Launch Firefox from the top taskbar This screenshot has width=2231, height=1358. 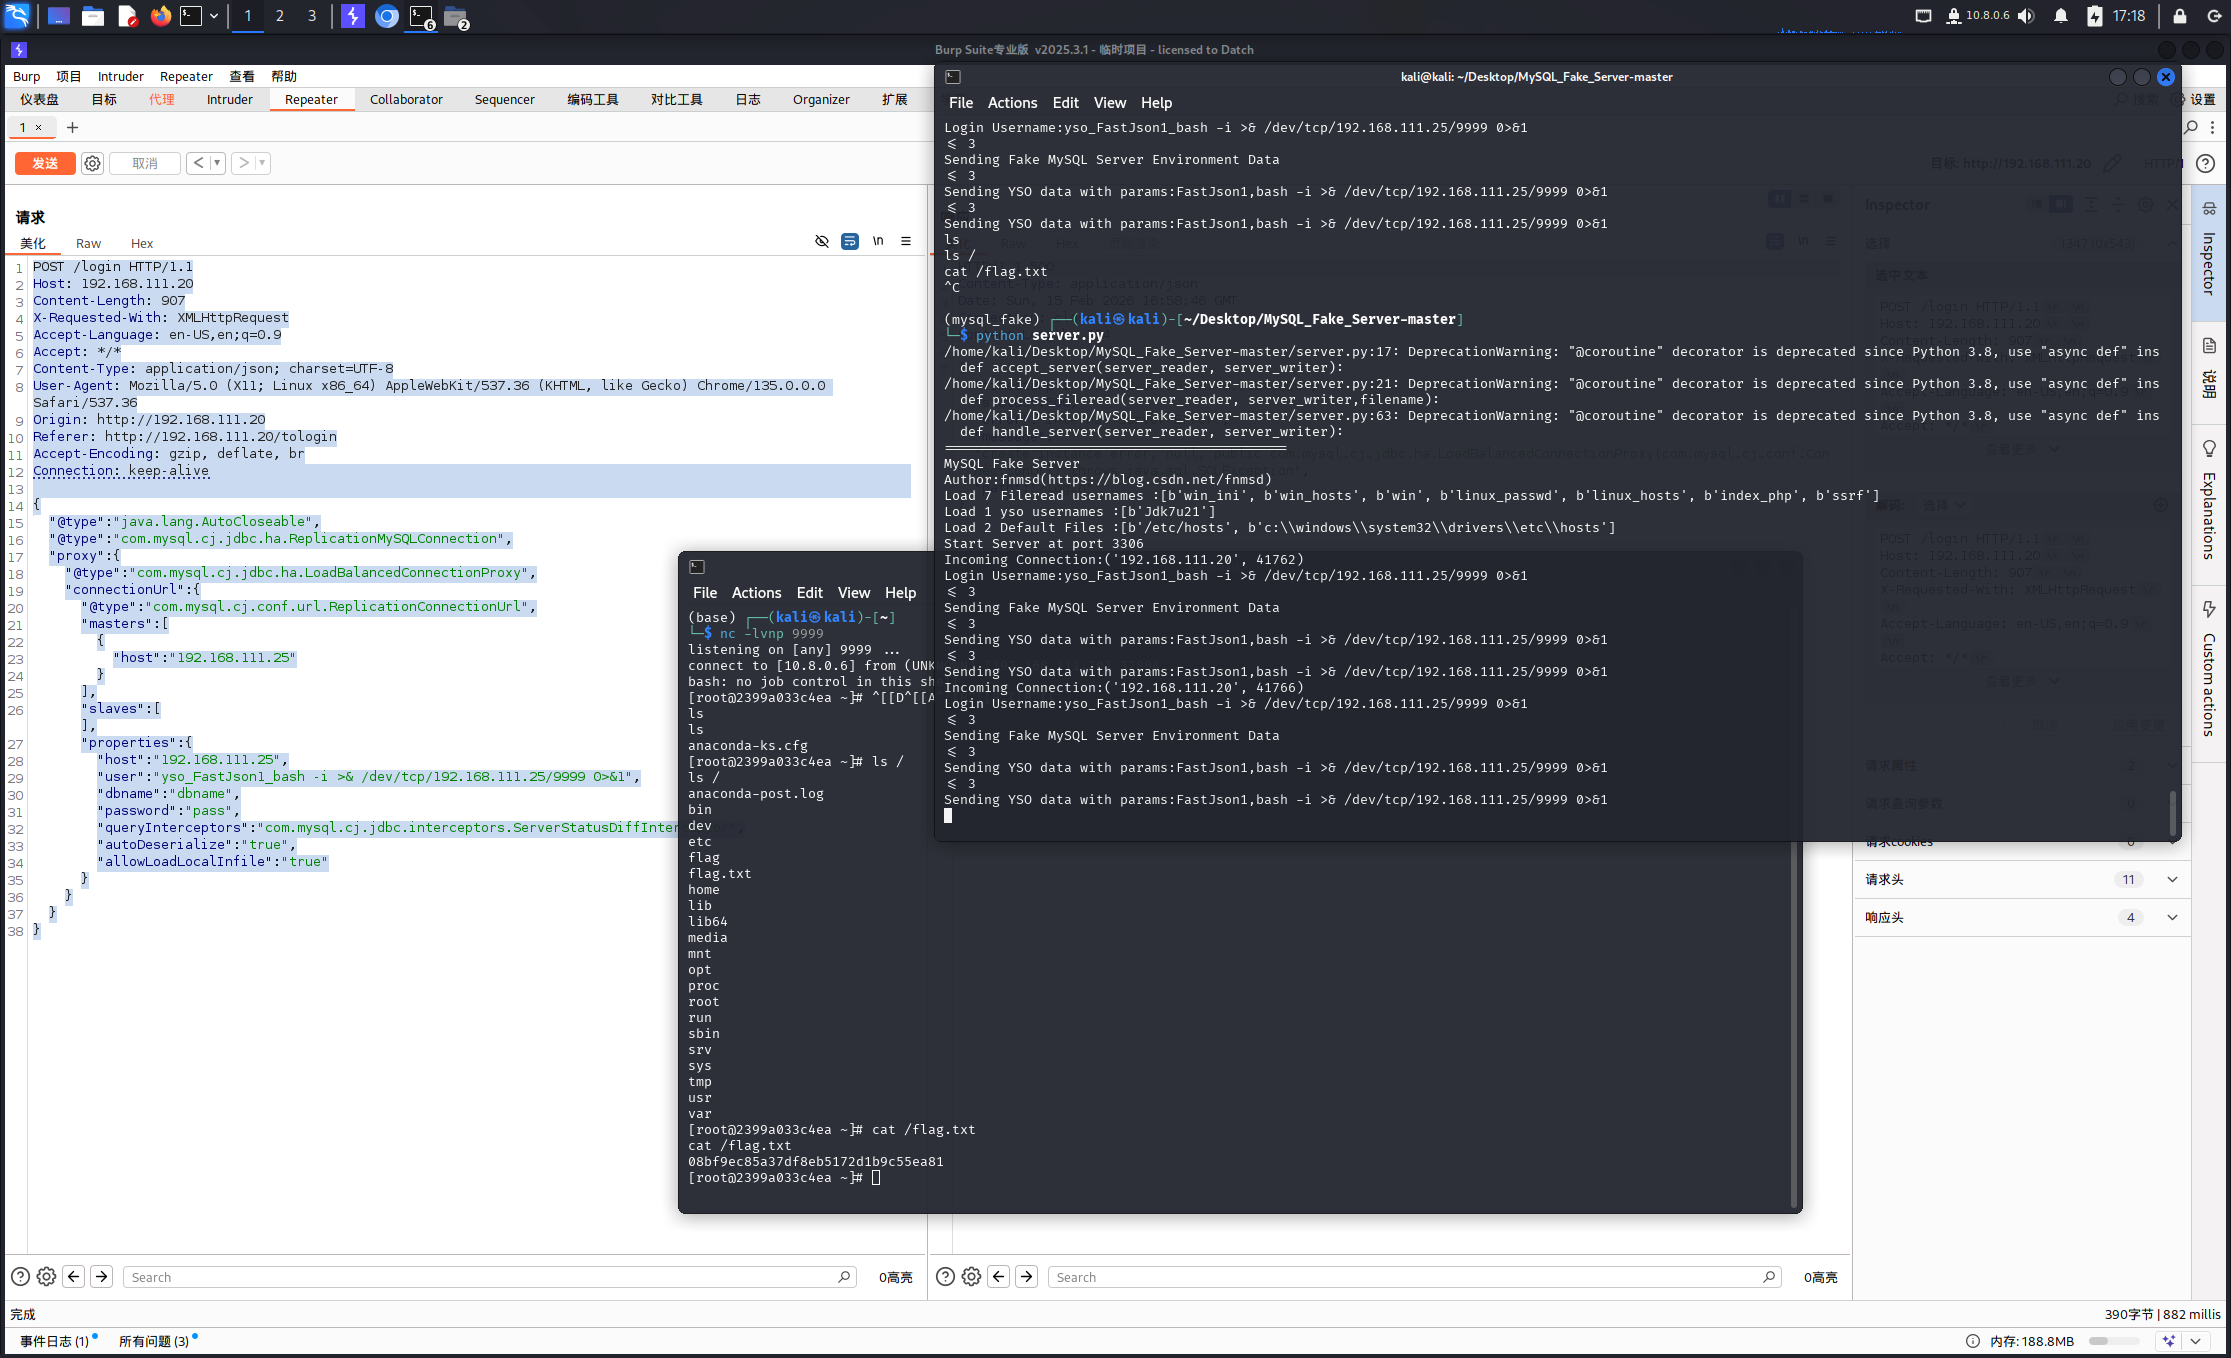160,16
